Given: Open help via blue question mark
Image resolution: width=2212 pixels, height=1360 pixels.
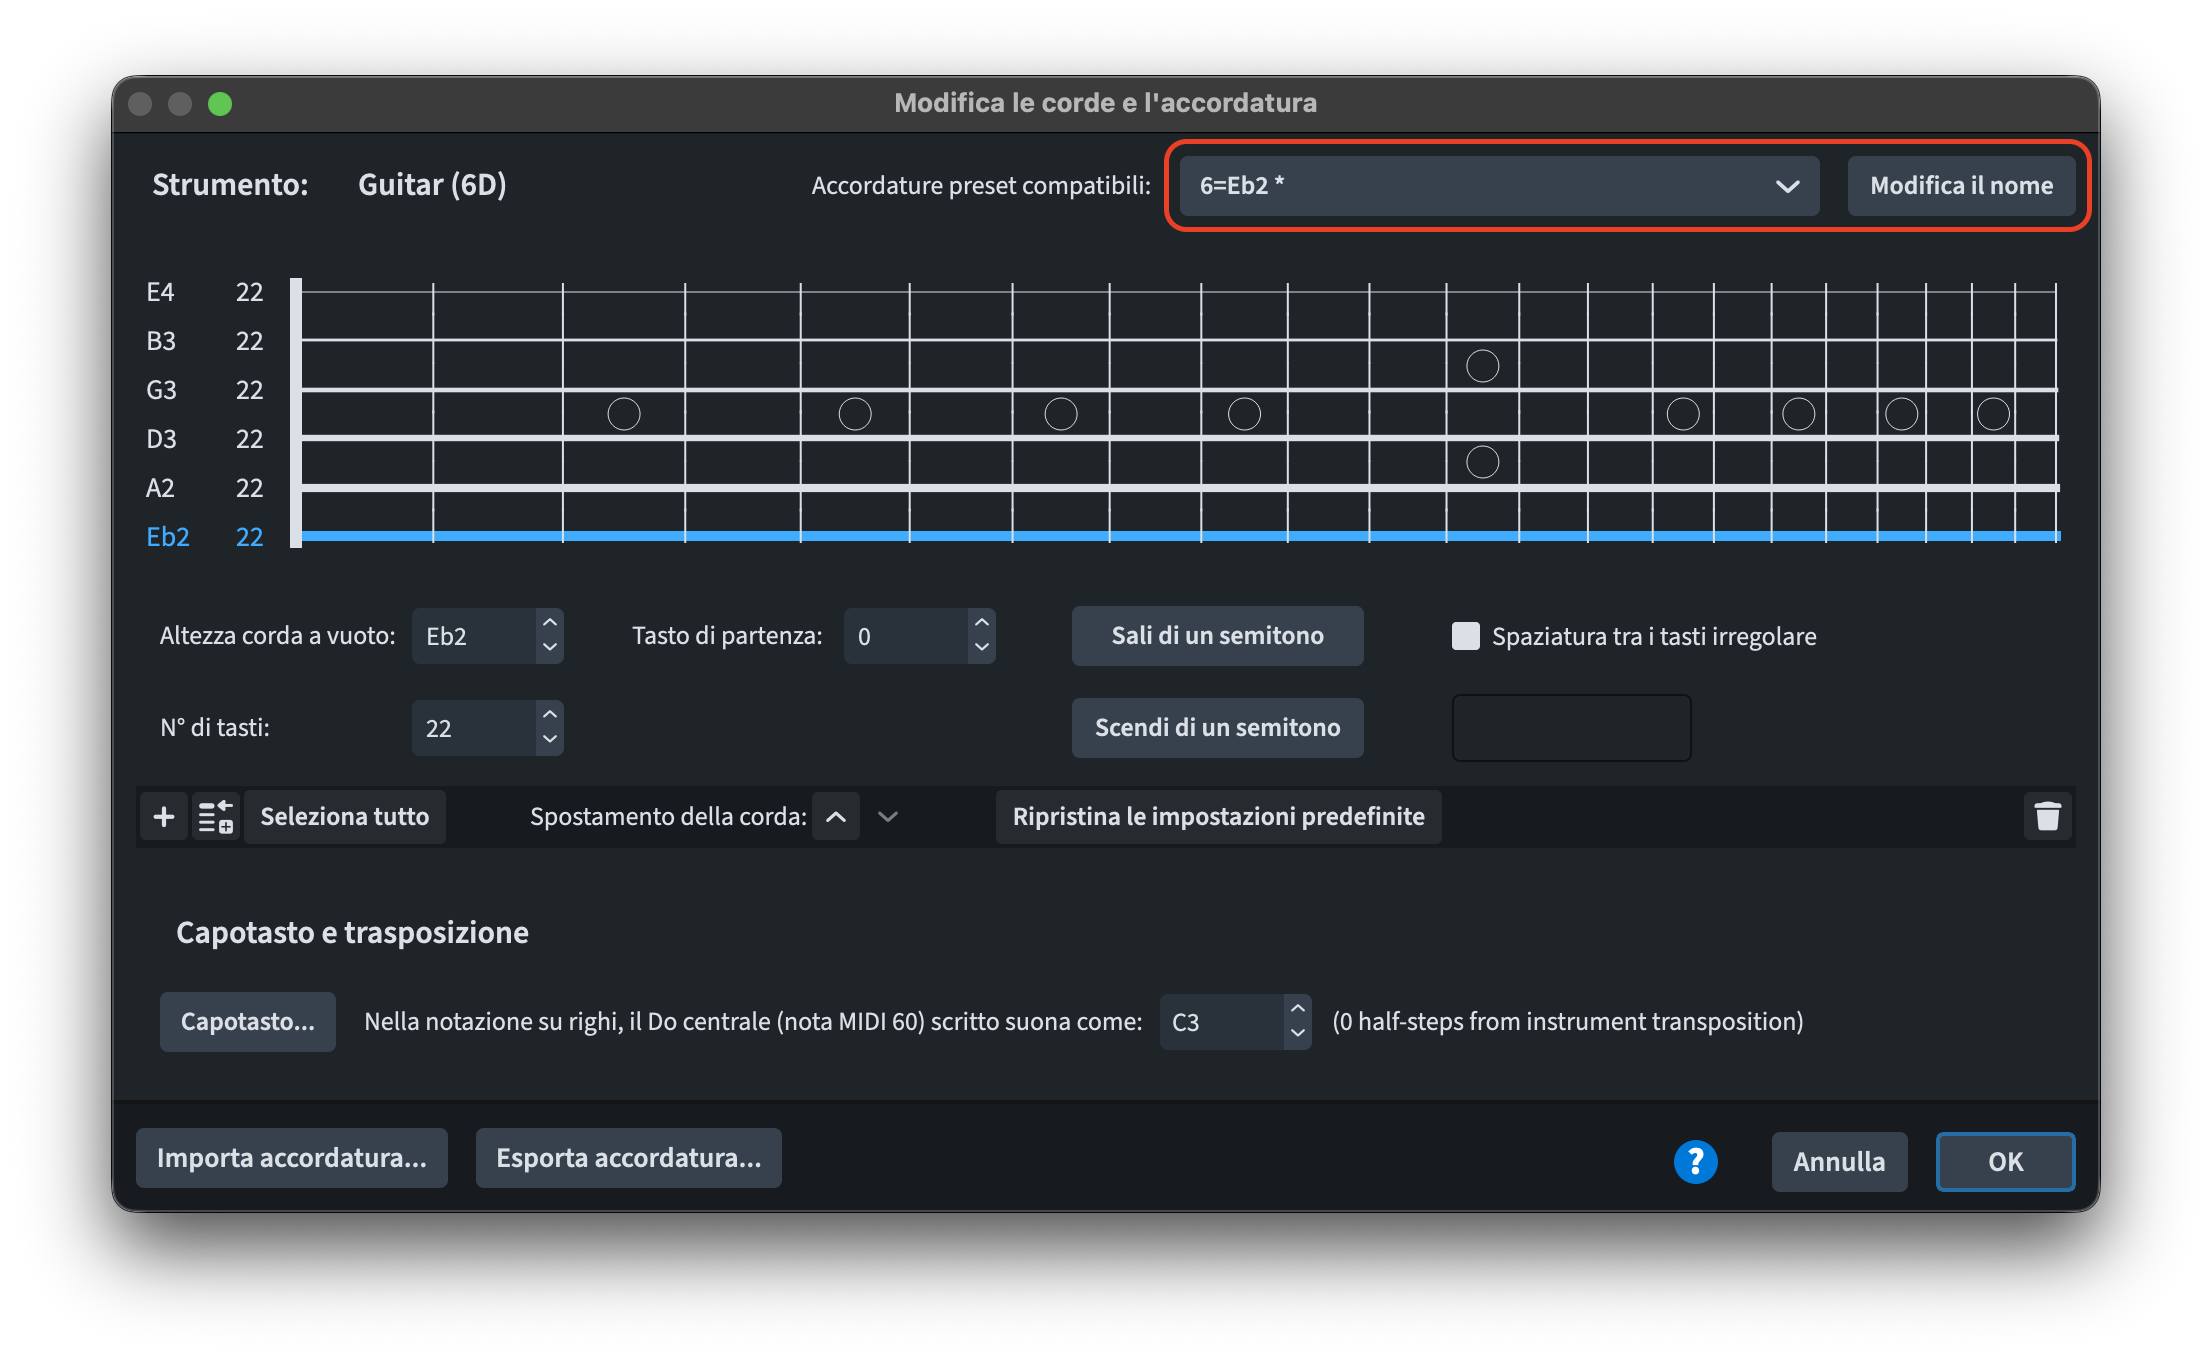Looking at the screenshot, I should 1695,1161.
